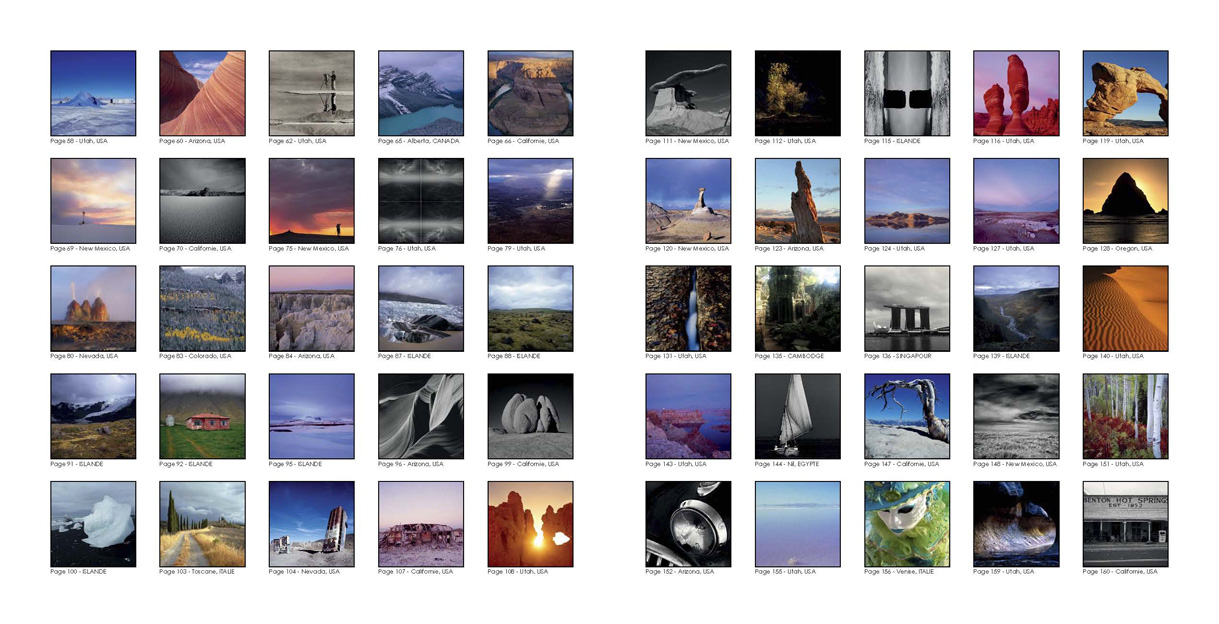Click the "Page 135 - CAMBODGE" caption text
This screenshot has width=1219, height=624.
(790, 356)
